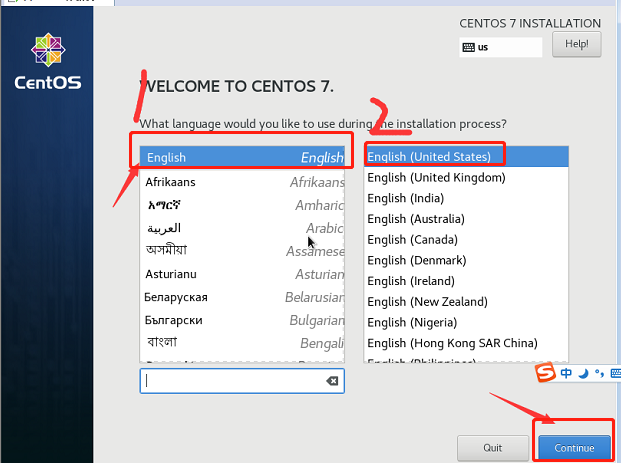Select Afrikaans in the language list
Screen dimensions: 621x463
(x=242, y=182)
